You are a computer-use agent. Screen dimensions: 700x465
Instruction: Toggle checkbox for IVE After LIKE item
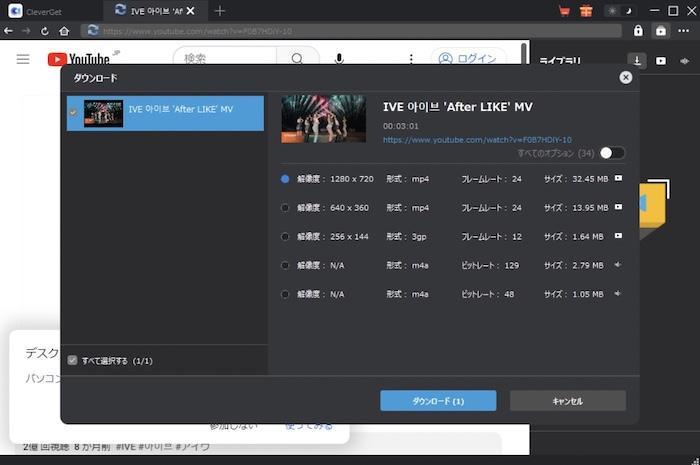tap(73, 112)
